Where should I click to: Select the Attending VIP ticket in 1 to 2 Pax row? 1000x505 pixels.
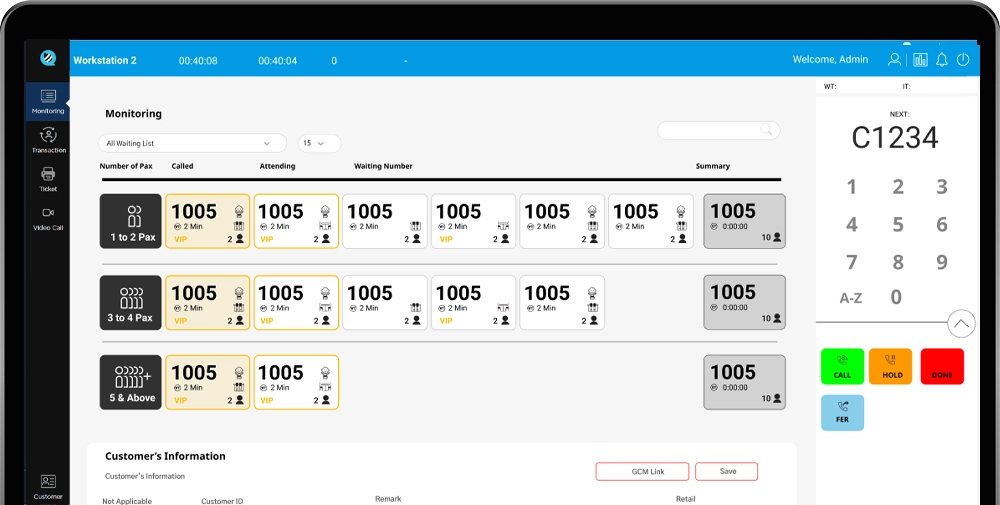(296, 221)
